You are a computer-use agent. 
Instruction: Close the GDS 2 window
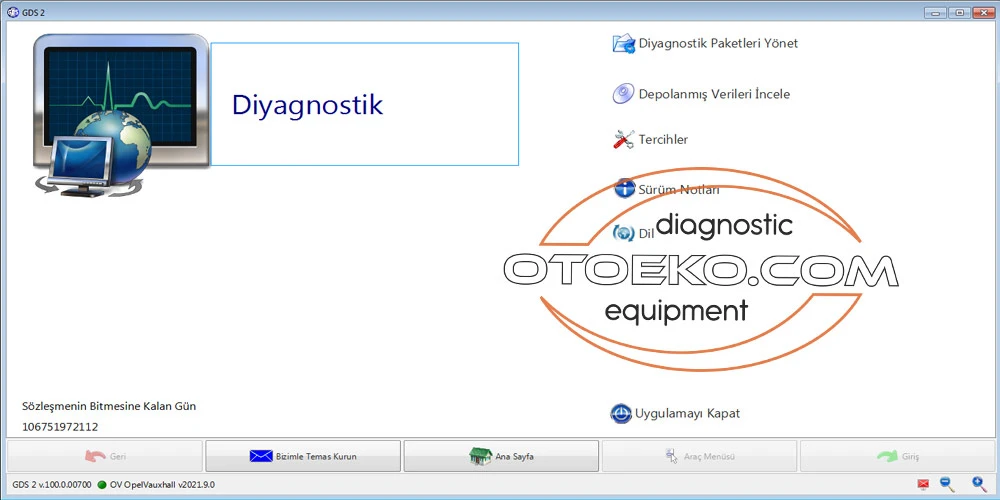point(983,12)
